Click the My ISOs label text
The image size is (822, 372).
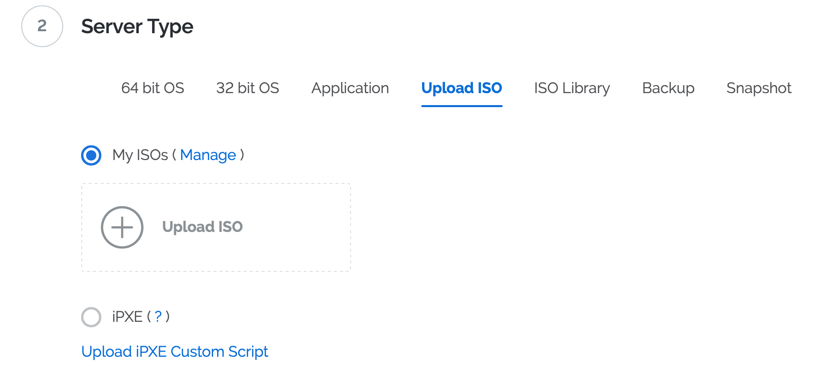[140, 155]
